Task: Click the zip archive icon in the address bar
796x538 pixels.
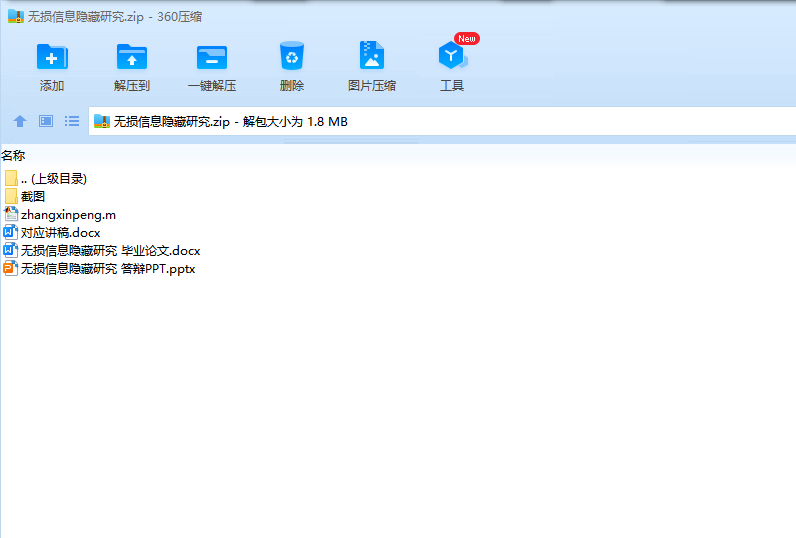Action: 102,121
